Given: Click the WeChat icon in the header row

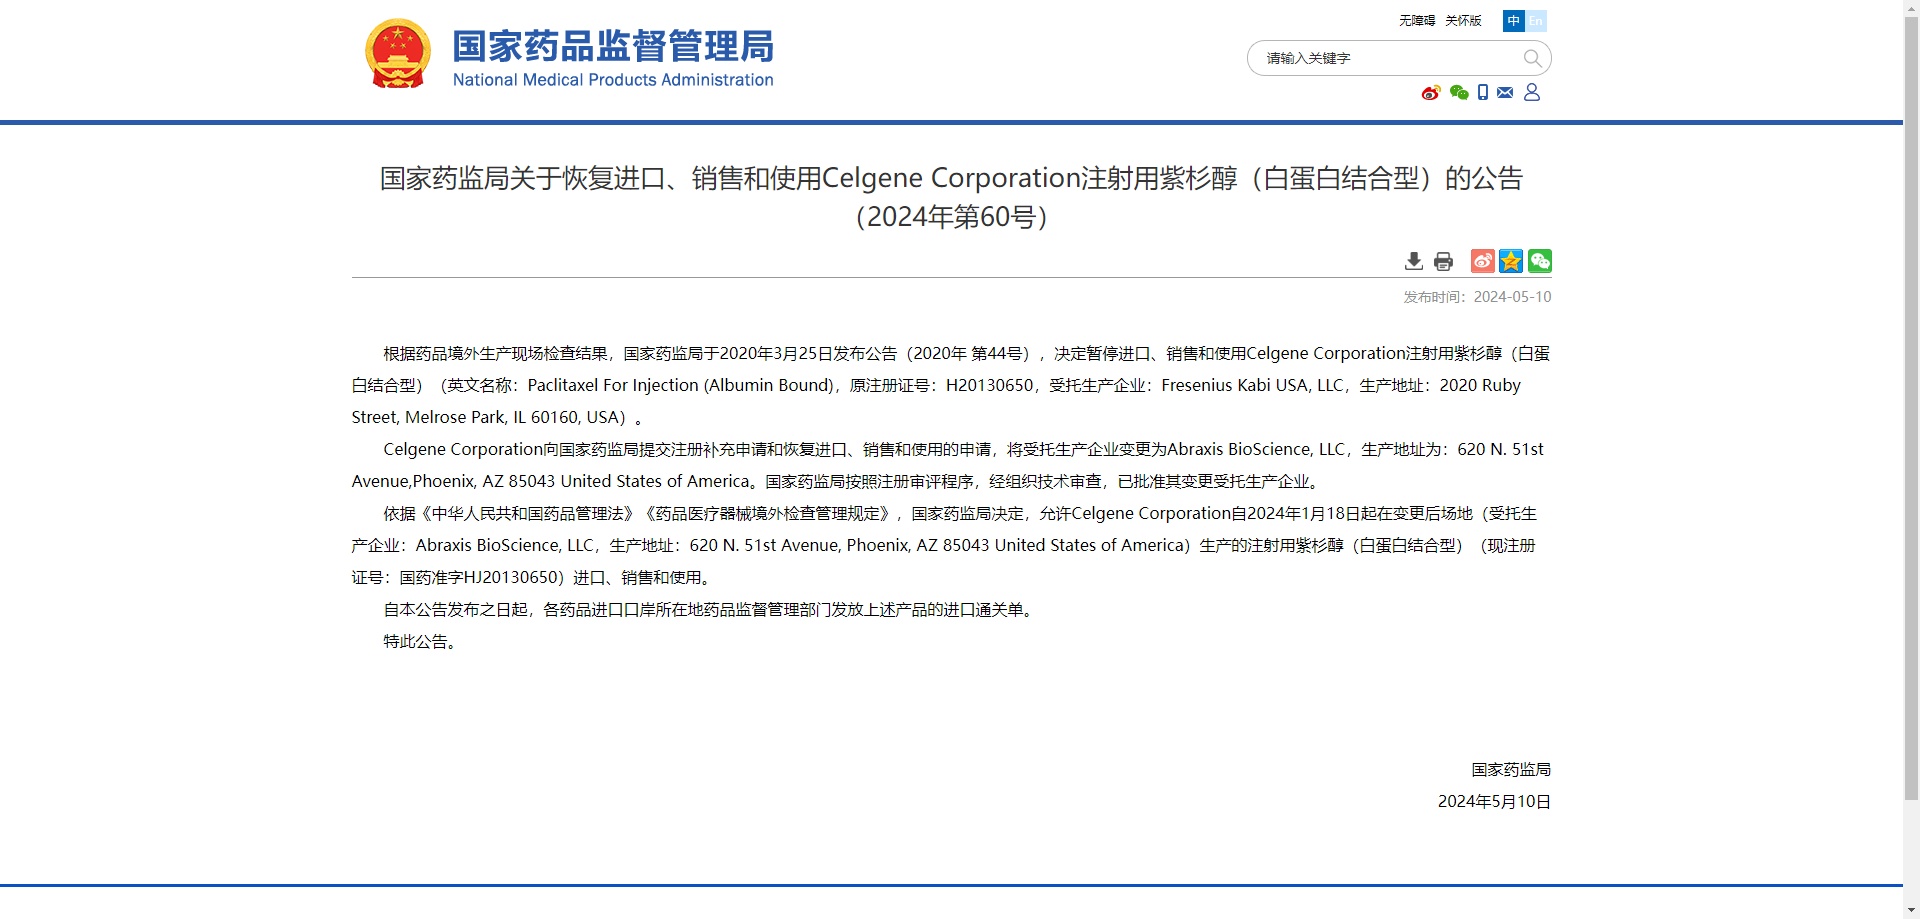Looking at the screenshot, I should pos(1456,92).
